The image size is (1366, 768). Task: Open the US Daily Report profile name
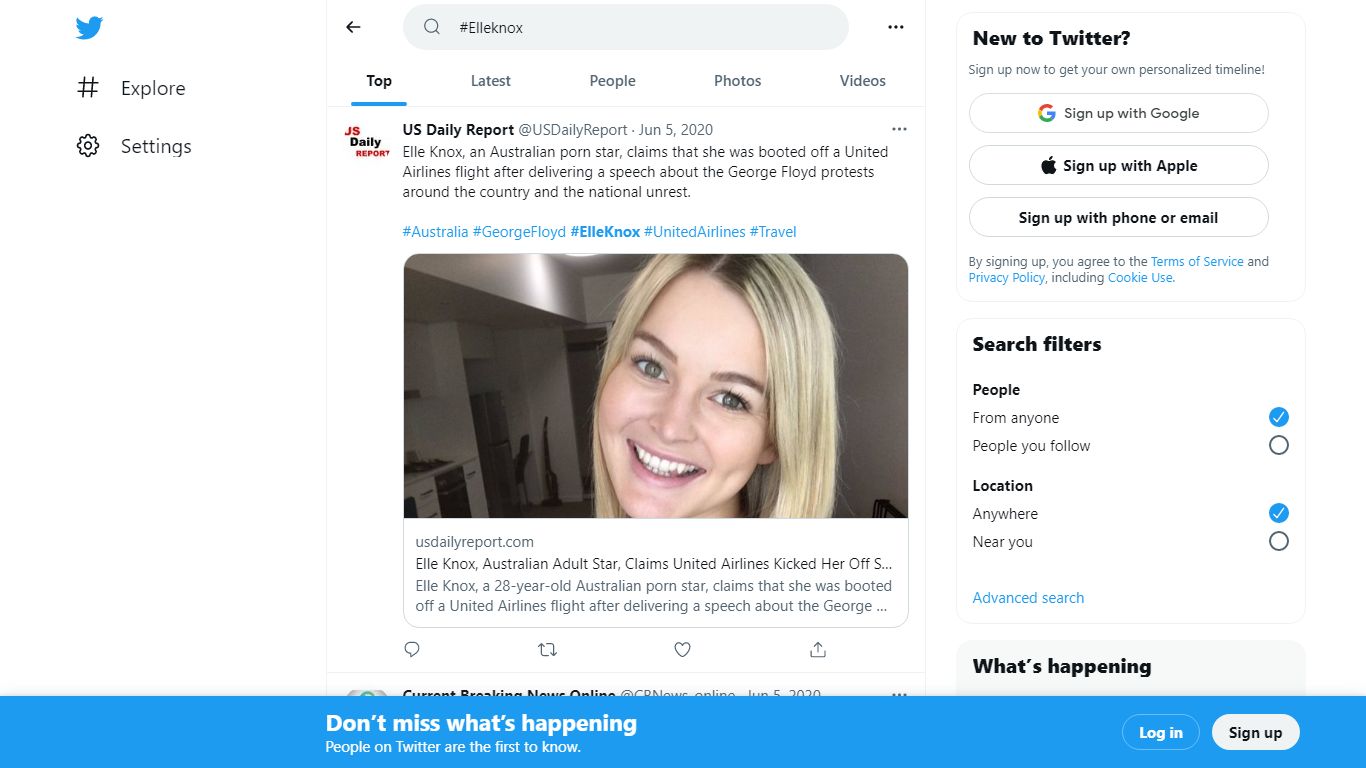click(x=458, y=129)
